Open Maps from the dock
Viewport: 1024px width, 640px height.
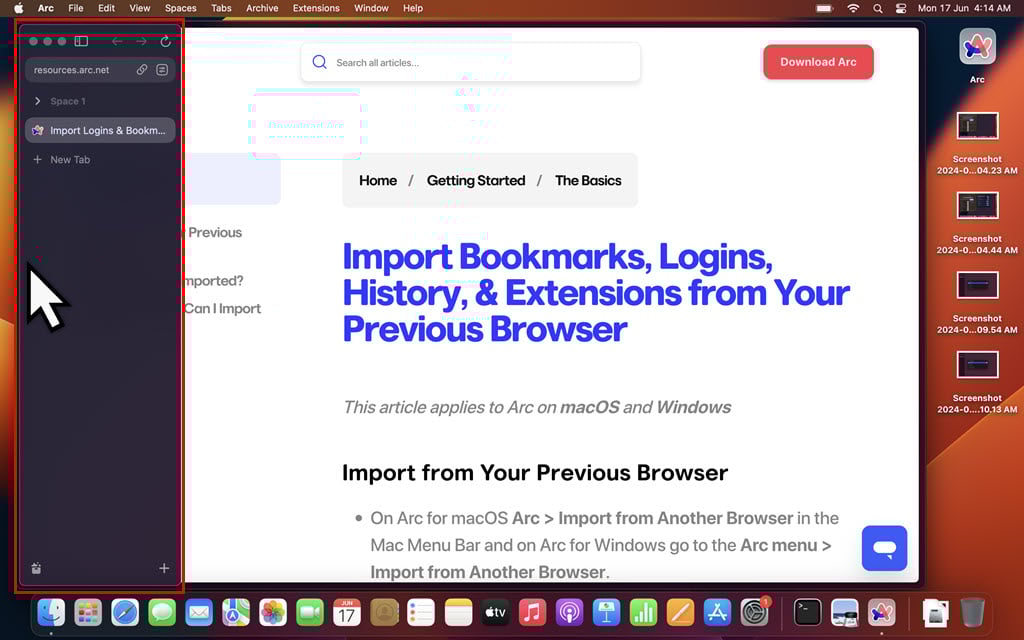click(236, 613)
